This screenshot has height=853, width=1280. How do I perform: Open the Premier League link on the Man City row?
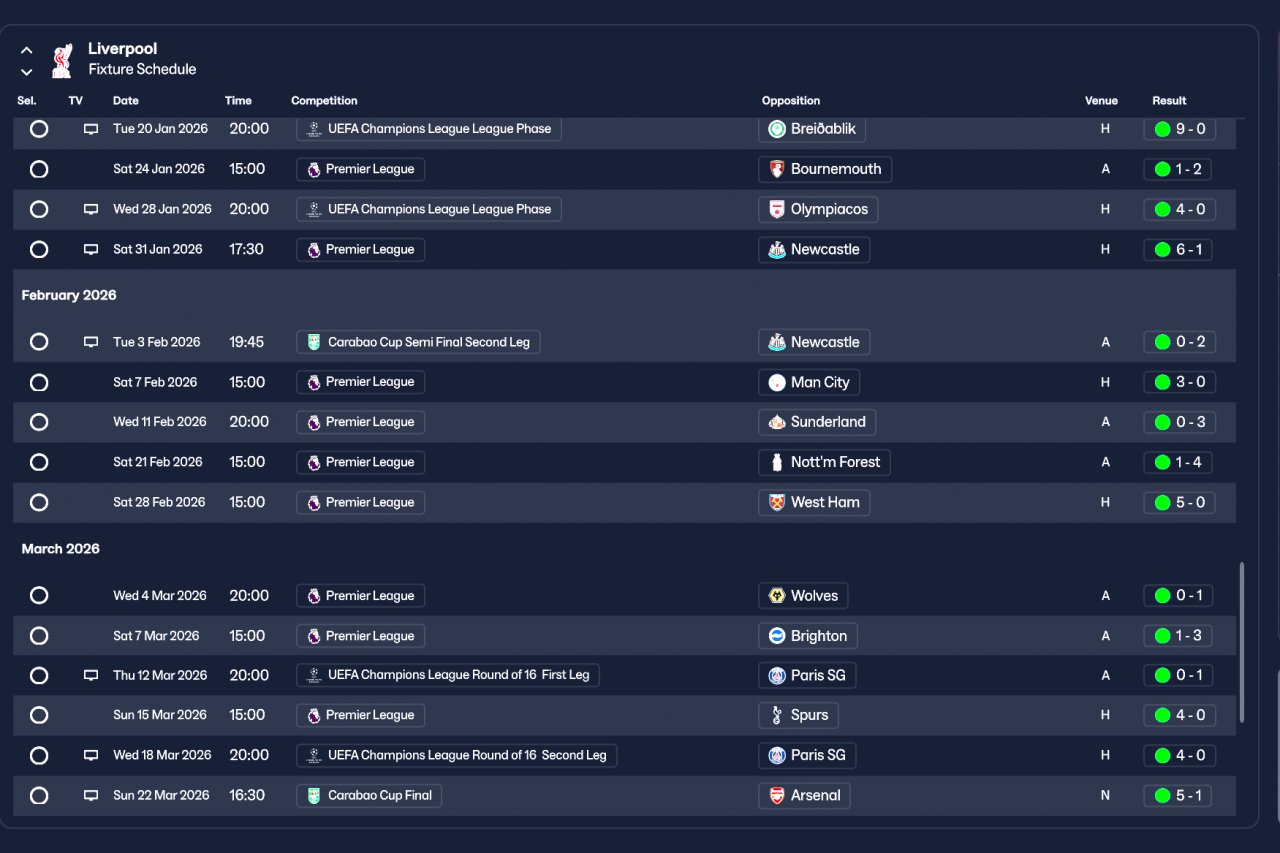tap(360, 382)
